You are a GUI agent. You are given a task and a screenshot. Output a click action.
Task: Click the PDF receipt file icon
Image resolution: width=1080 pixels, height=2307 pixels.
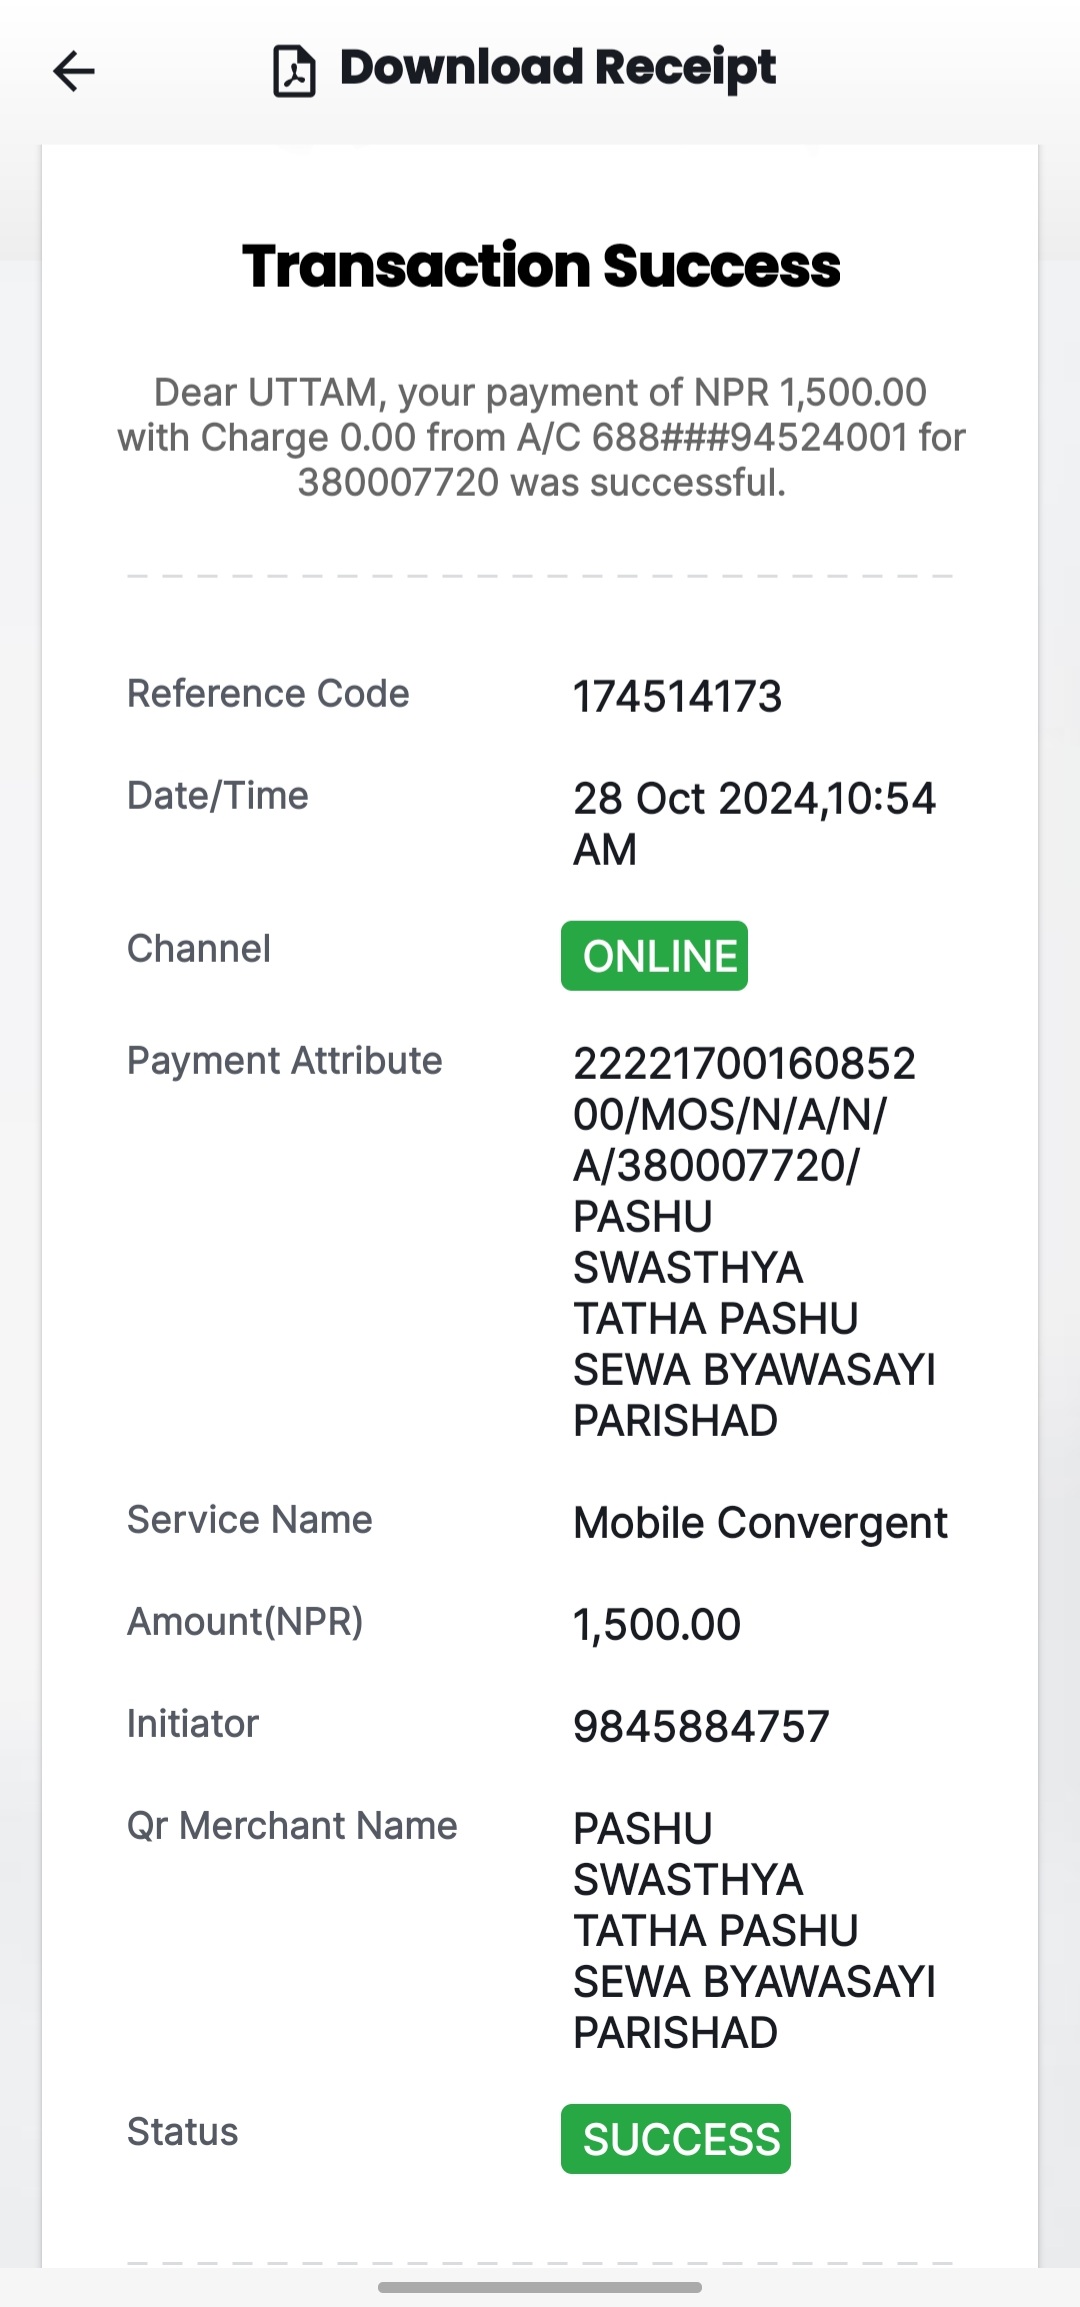click(294, 71)
